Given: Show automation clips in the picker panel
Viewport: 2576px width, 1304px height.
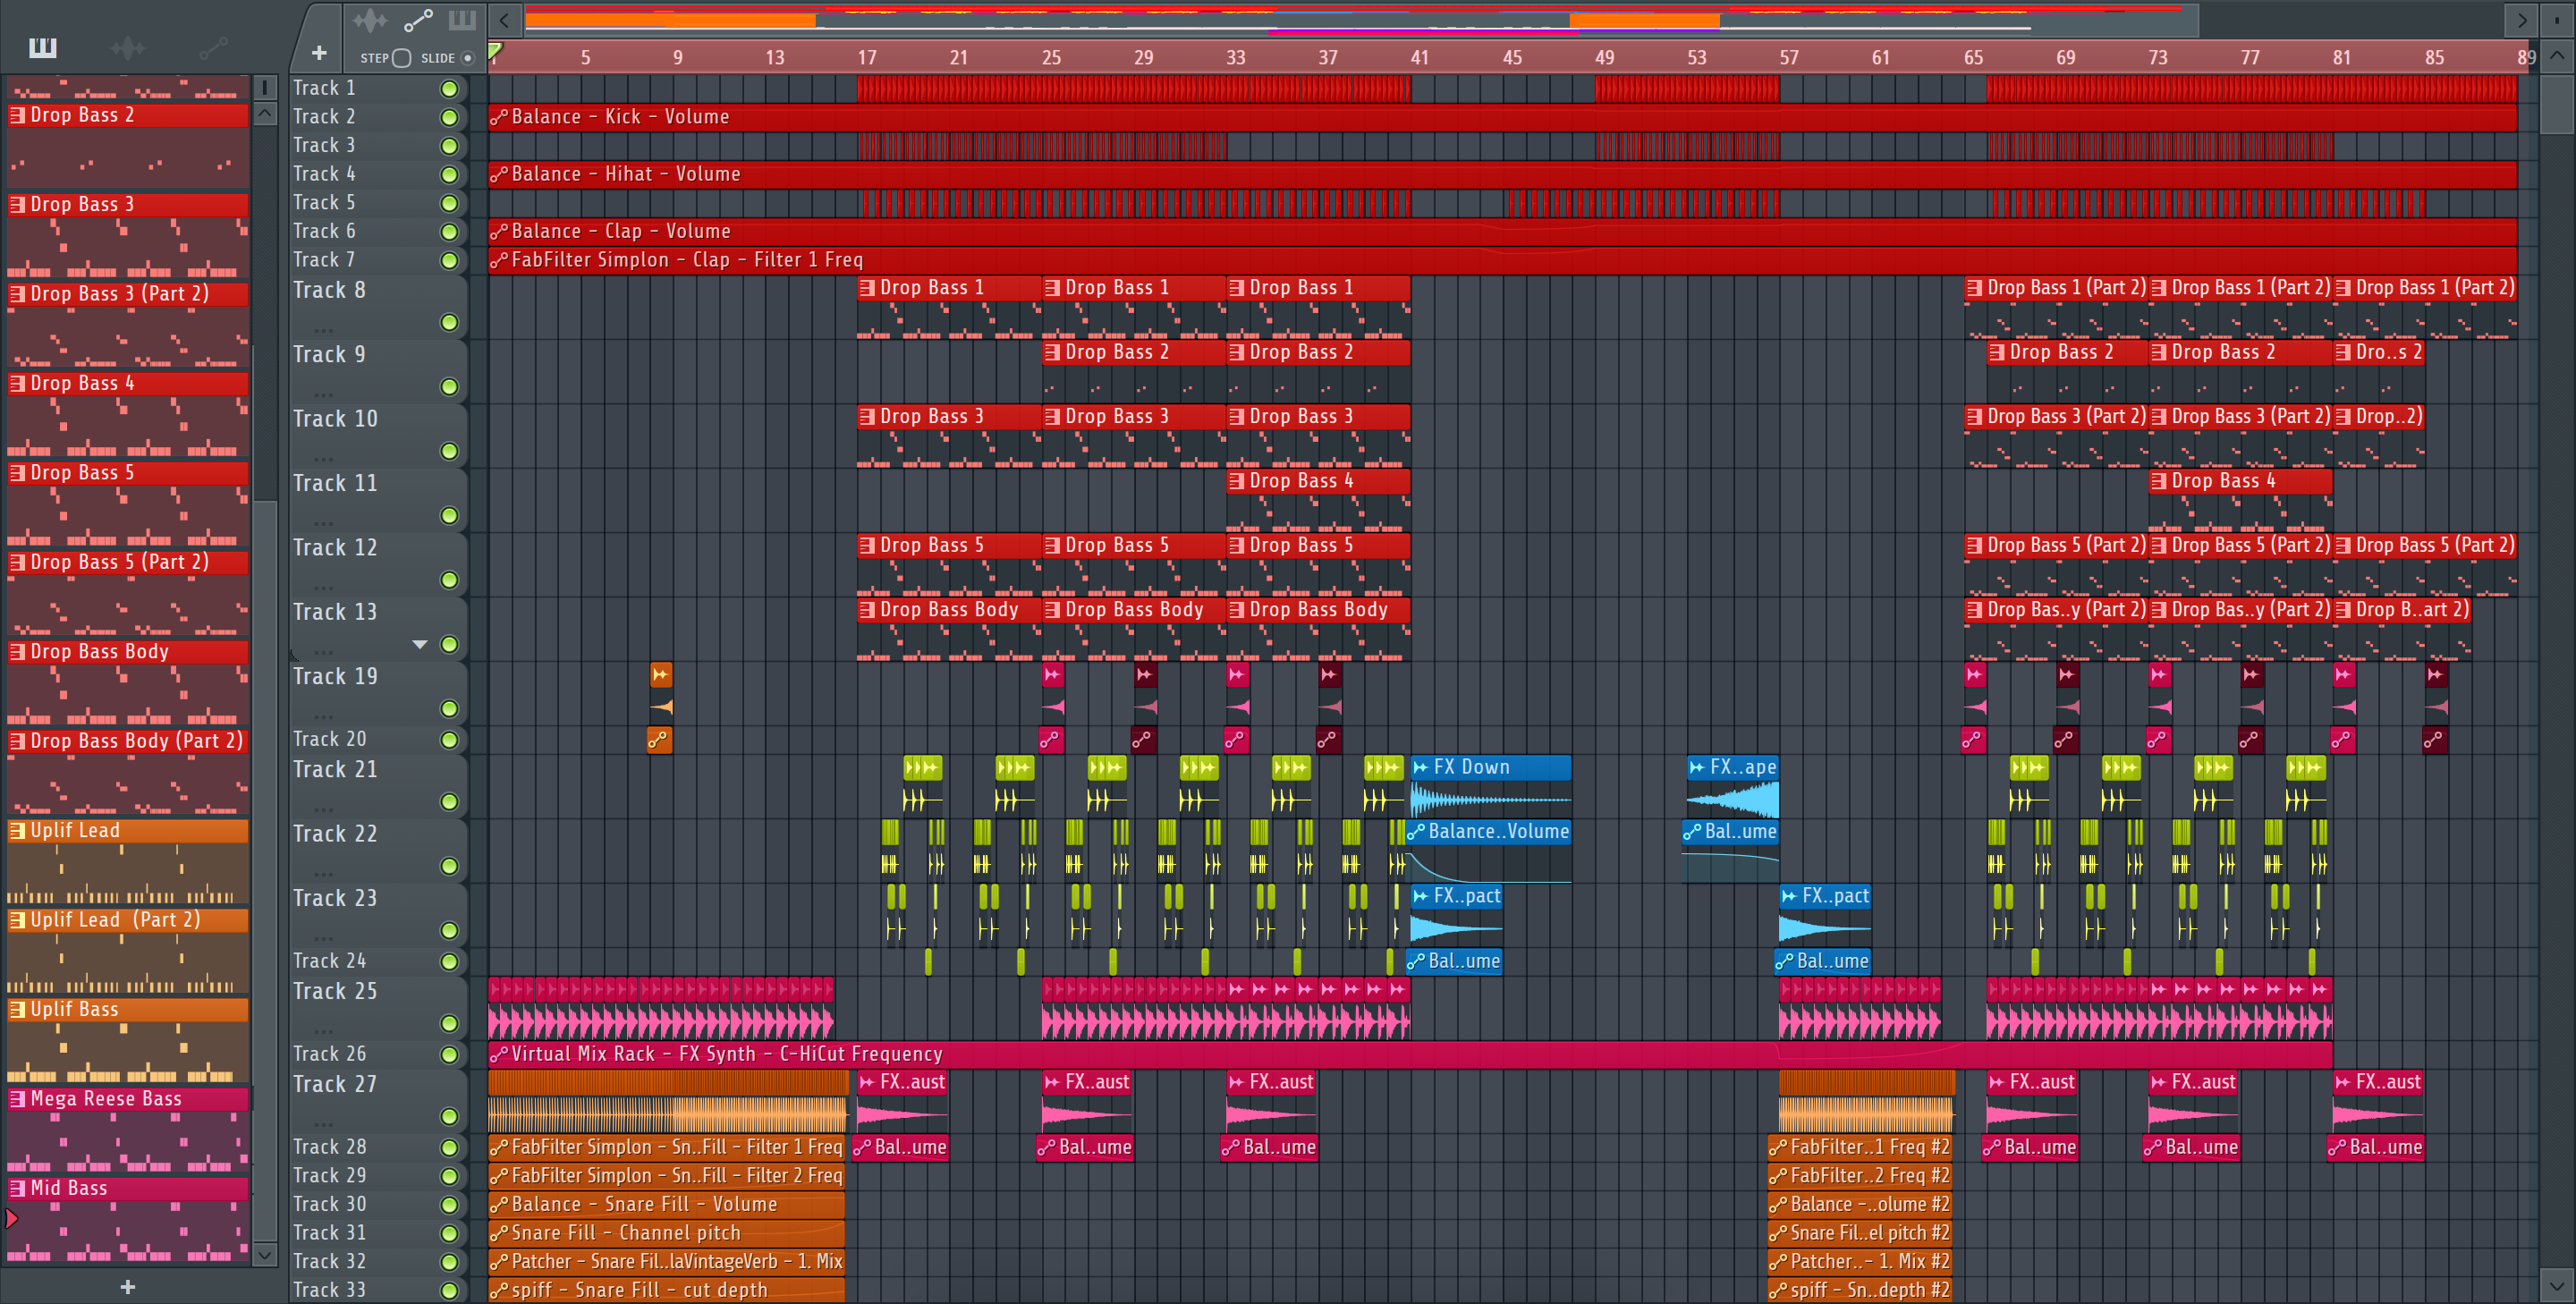Looking at the screenshot, I should click(213, 47).
